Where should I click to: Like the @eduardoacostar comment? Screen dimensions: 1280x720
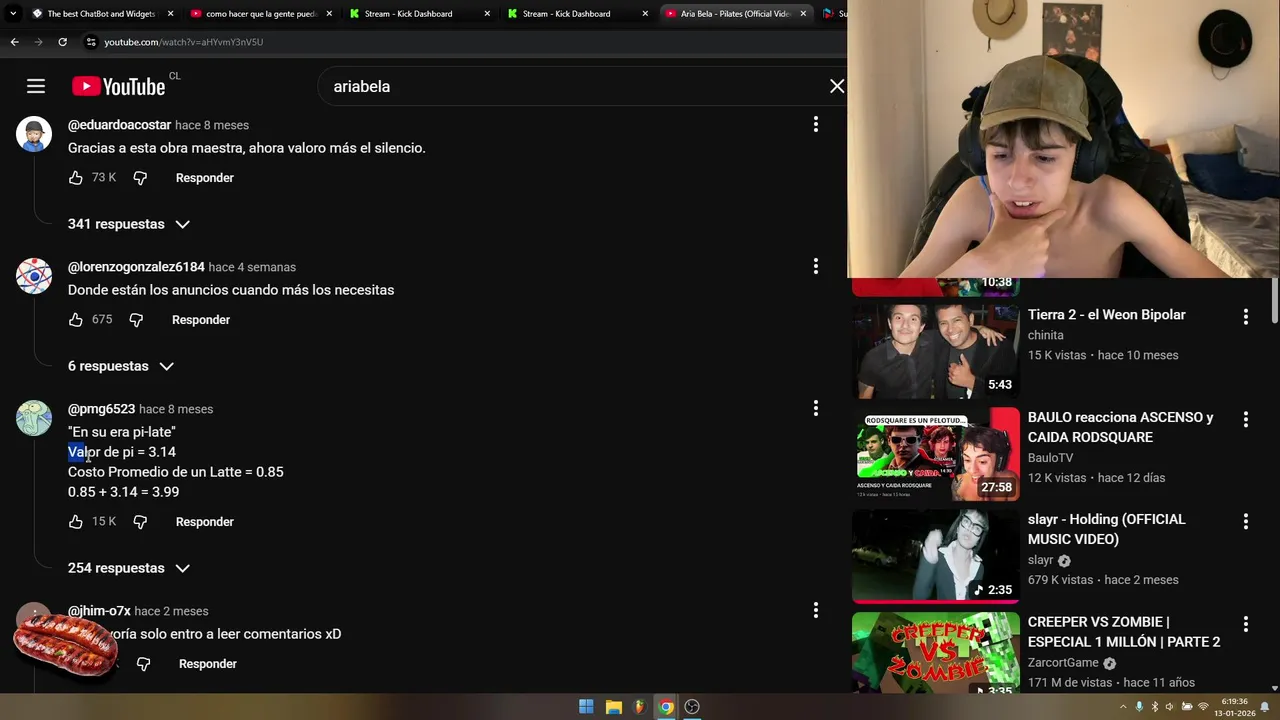coord(76,178)
